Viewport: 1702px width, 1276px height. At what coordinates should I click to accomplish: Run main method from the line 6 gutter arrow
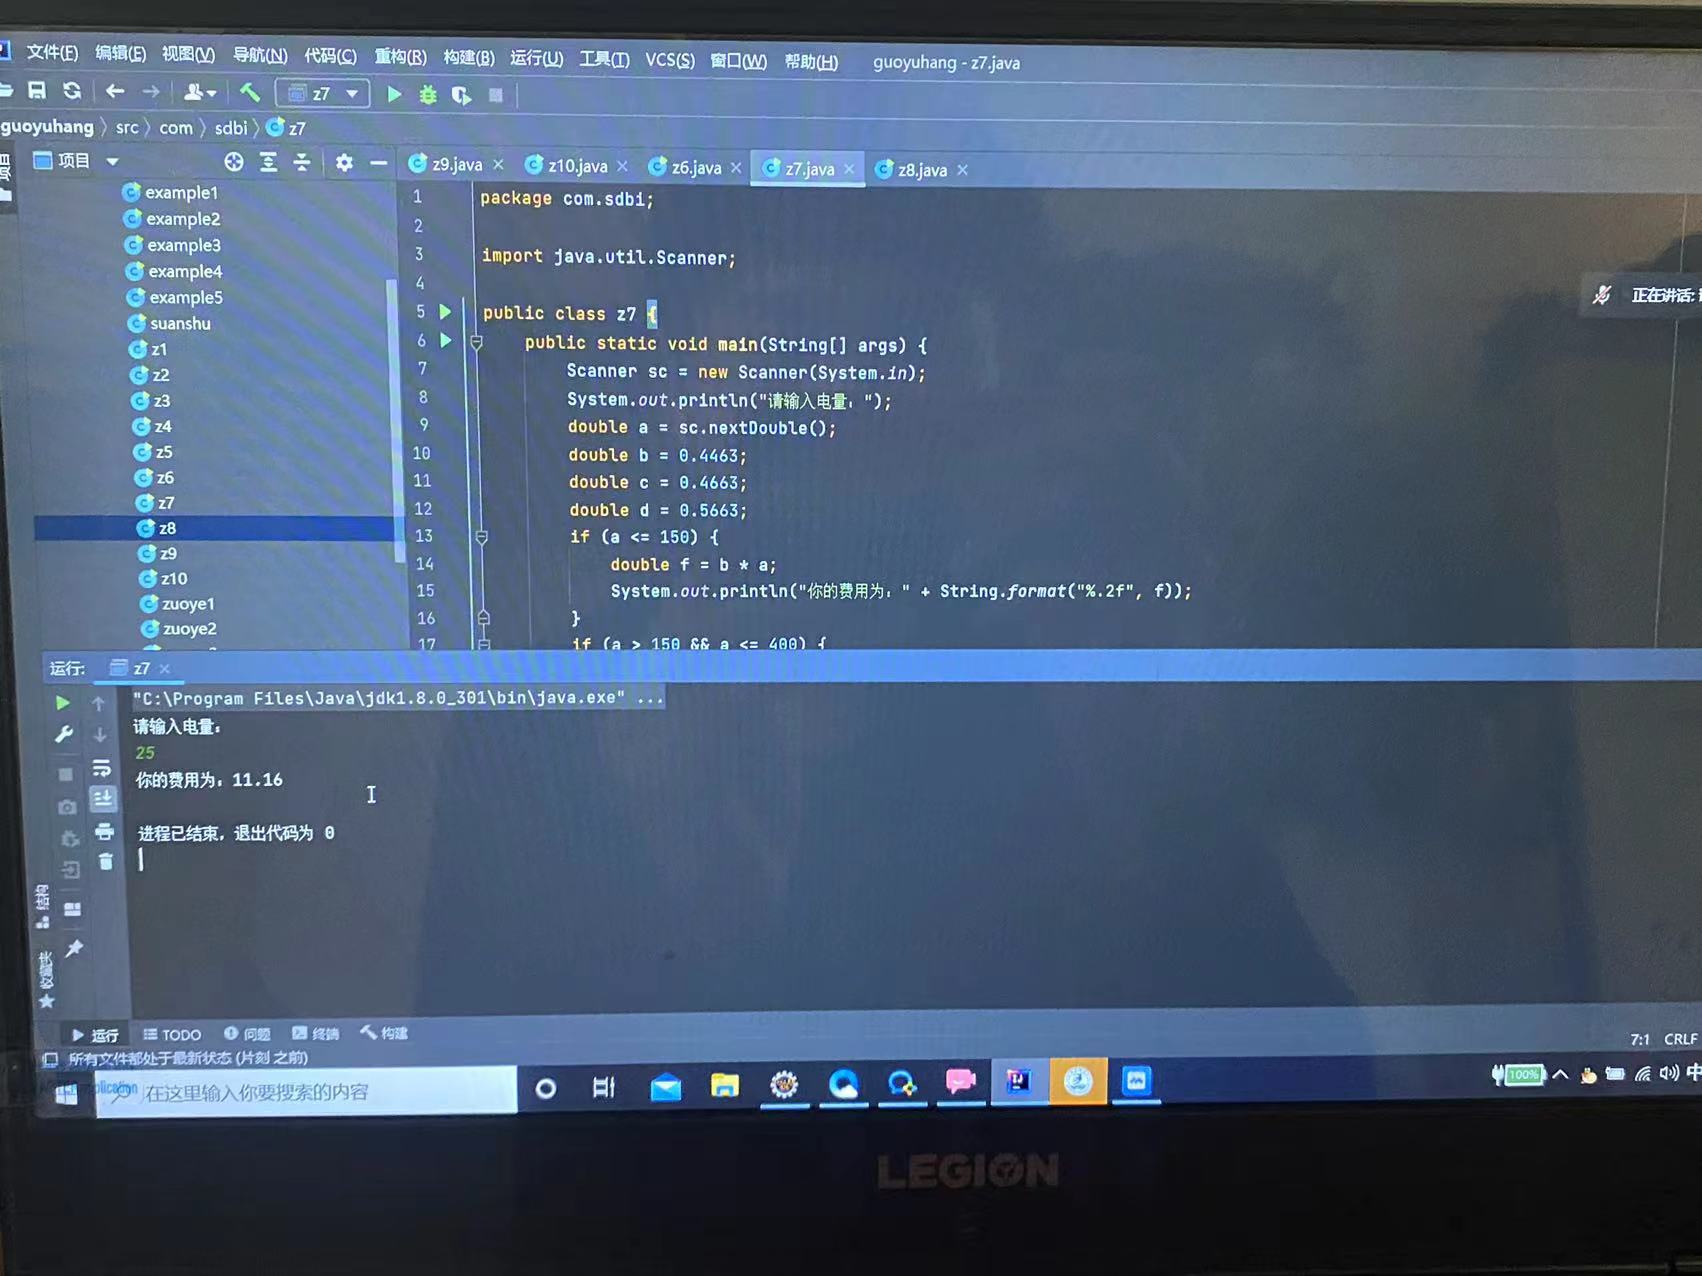[x=446, y=341]
